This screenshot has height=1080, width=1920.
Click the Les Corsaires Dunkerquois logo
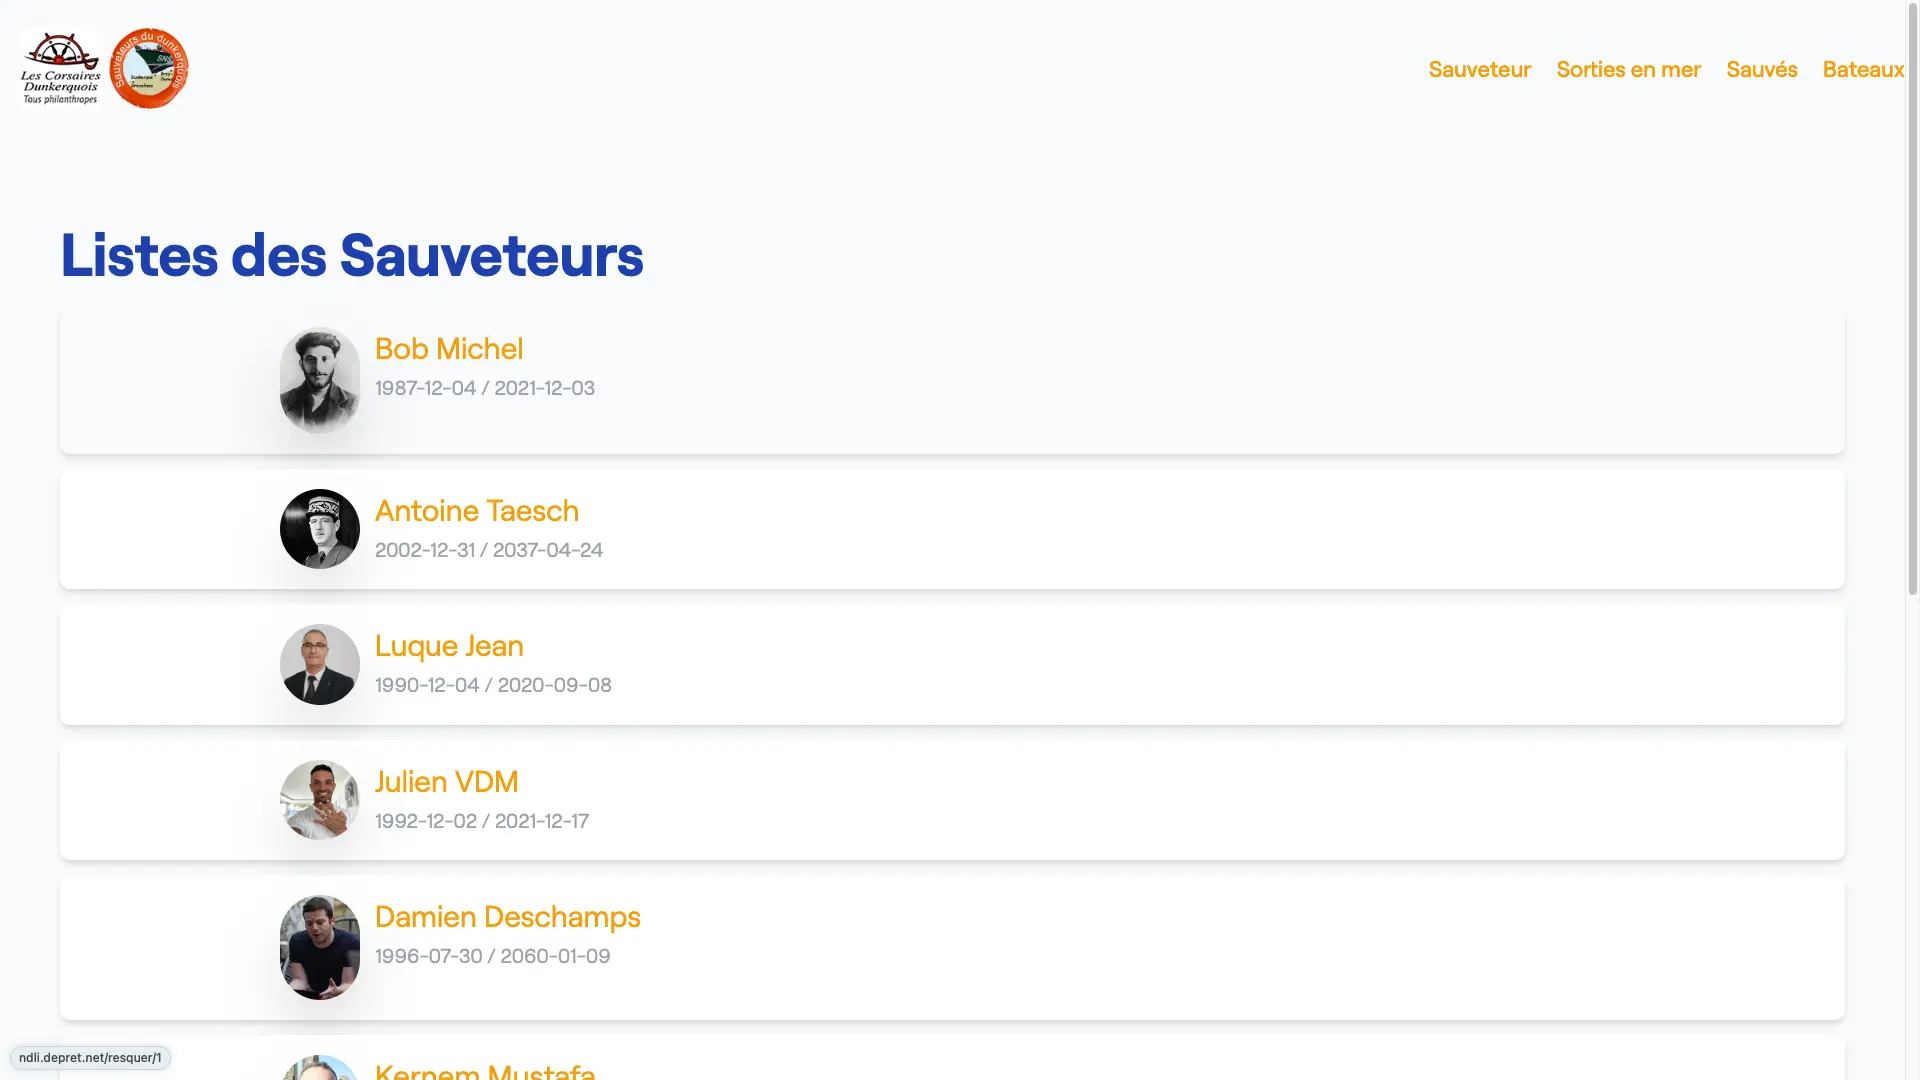[60, 68]
